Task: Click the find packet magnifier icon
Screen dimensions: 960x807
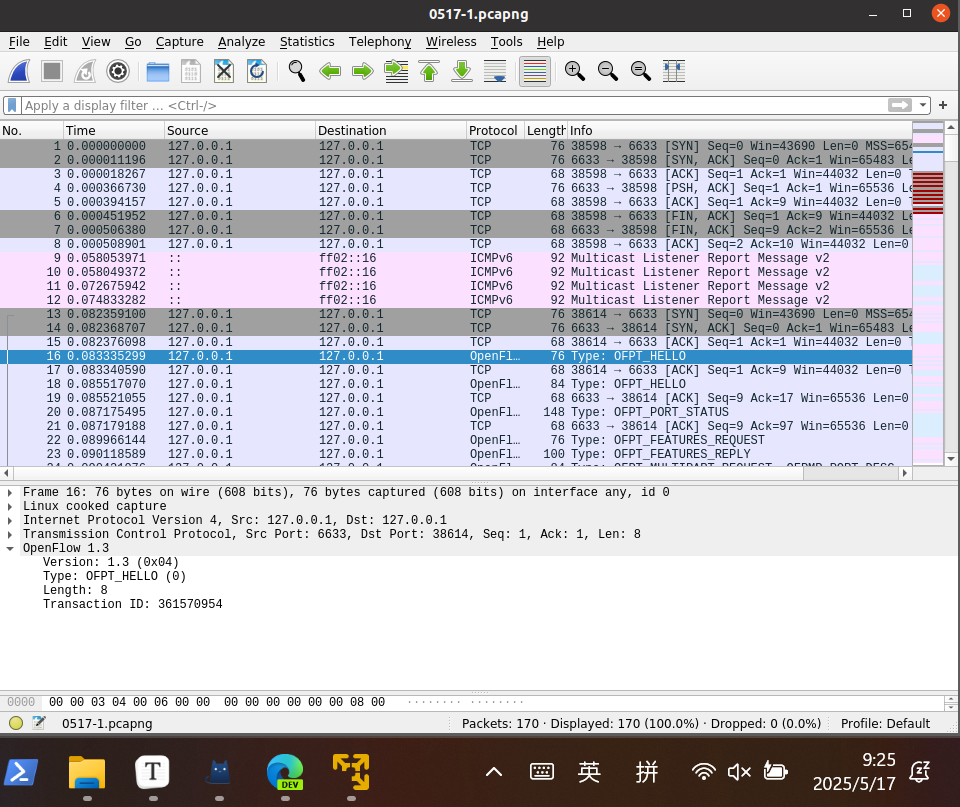Action: click(x=297, y=71)
